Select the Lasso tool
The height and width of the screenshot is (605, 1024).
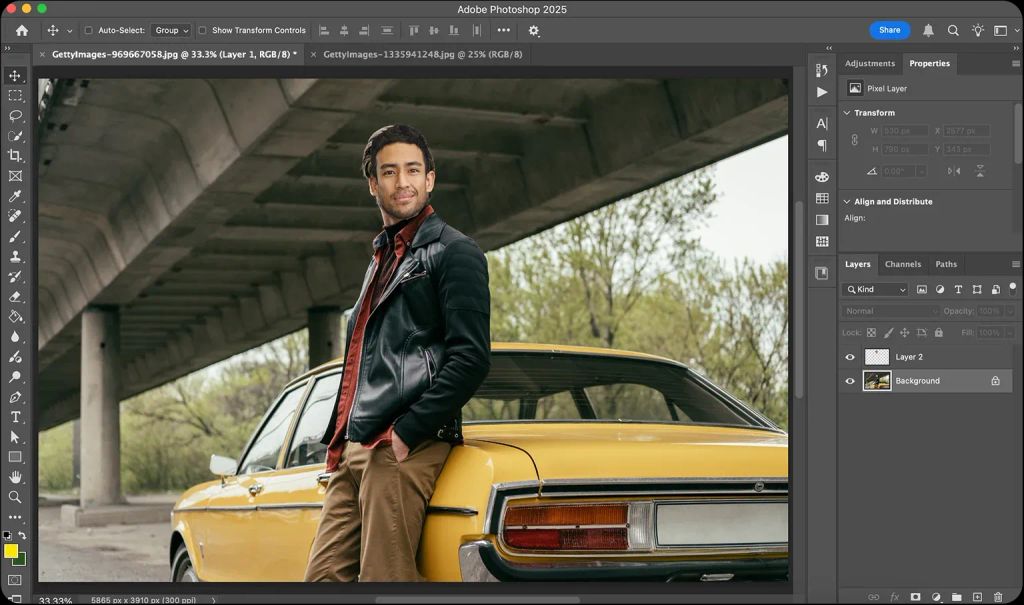[15, 116]
